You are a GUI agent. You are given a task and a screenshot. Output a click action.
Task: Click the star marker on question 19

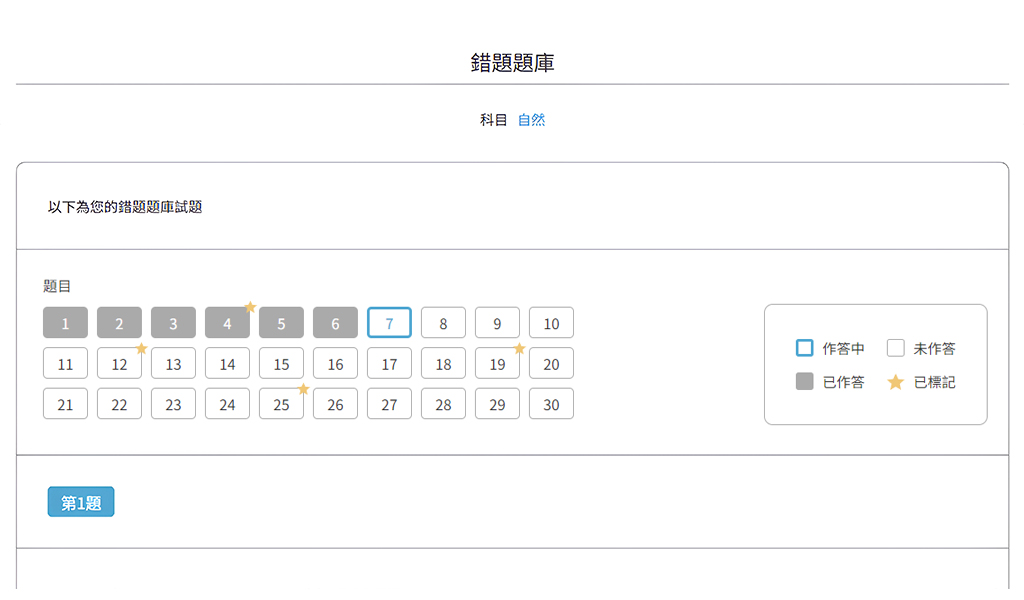[x=519, y=348]
